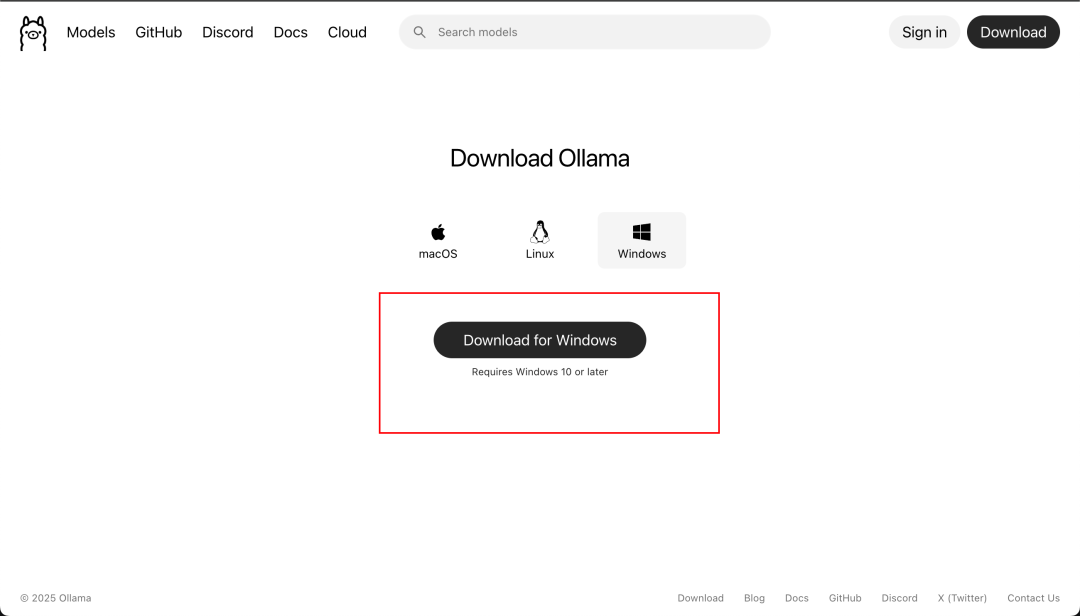Select the Windows platform option
The height and width of the screenshot is (616, 1080).
pyautogui.click(x=642, y=240)
